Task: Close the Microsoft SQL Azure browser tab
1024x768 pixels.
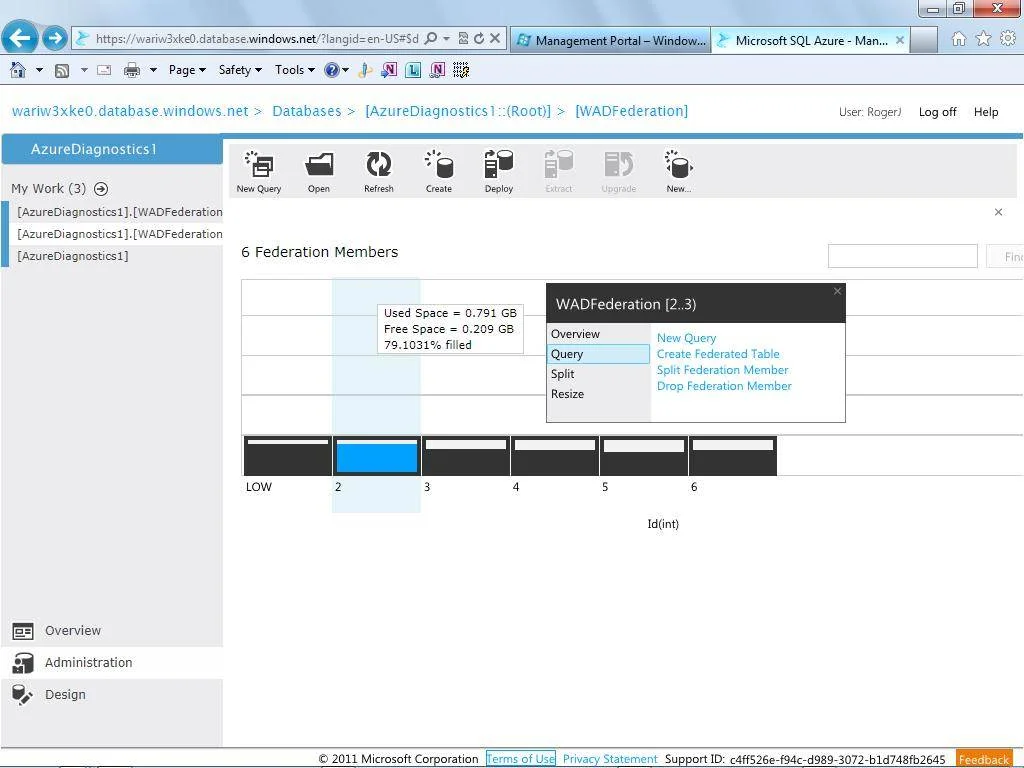Action: (899, 40)
